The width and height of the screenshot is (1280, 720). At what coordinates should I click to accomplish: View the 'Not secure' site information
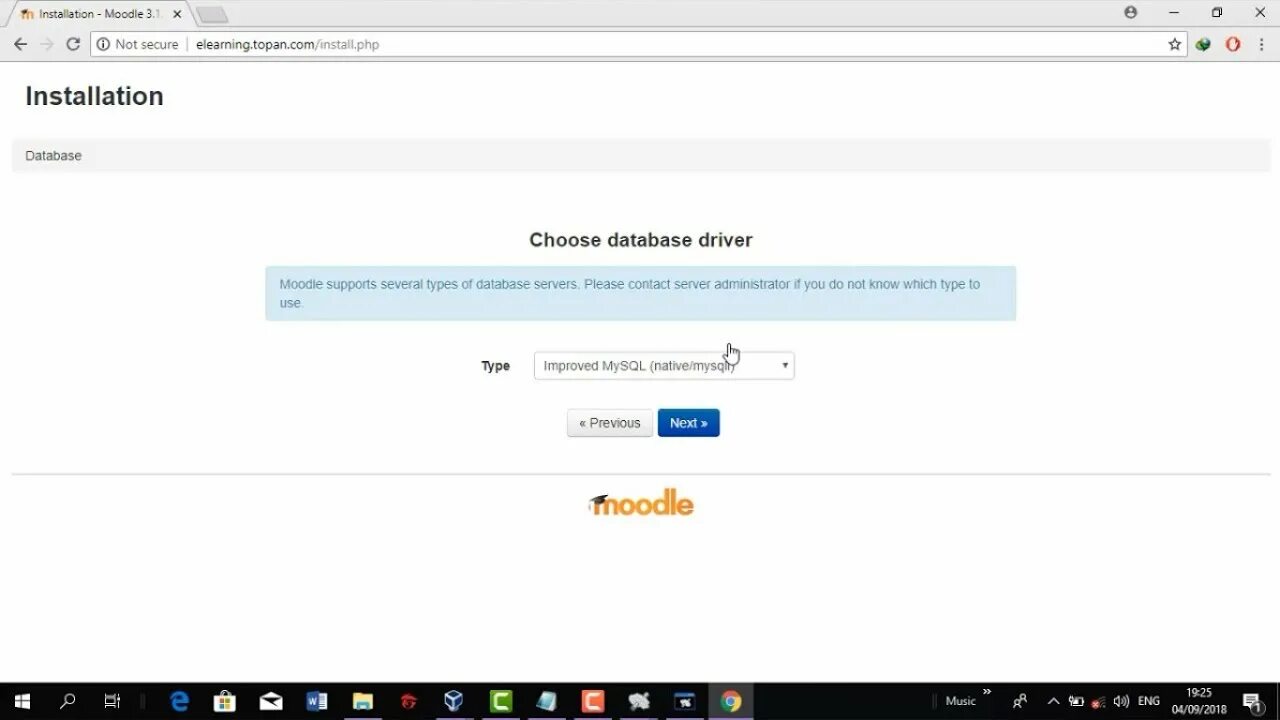click(138, 44)
